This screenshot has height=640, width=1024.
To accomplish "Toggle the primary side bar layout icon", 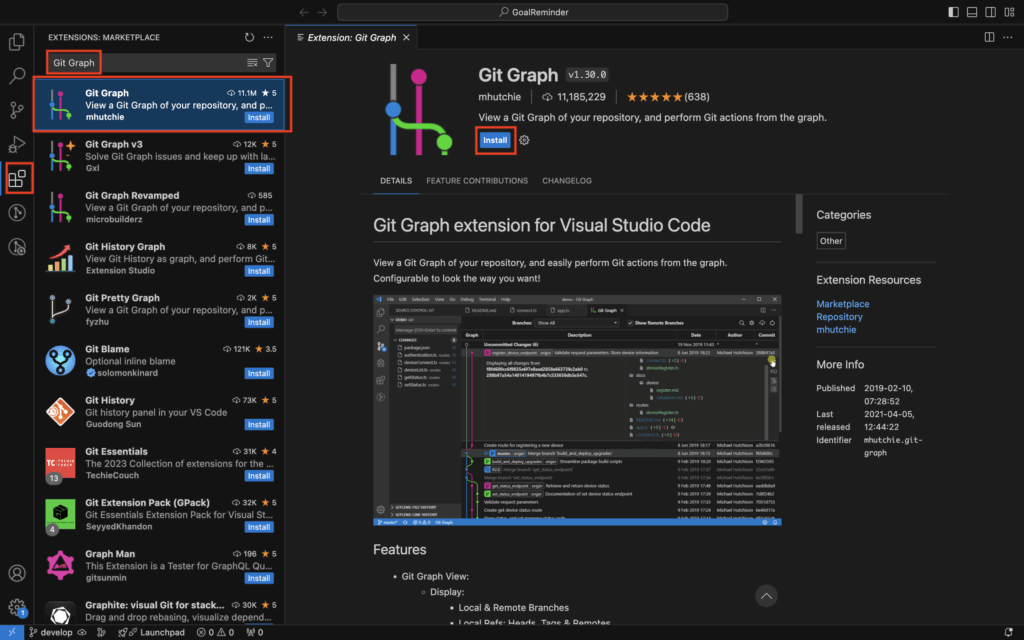I will tap(953, 12).
